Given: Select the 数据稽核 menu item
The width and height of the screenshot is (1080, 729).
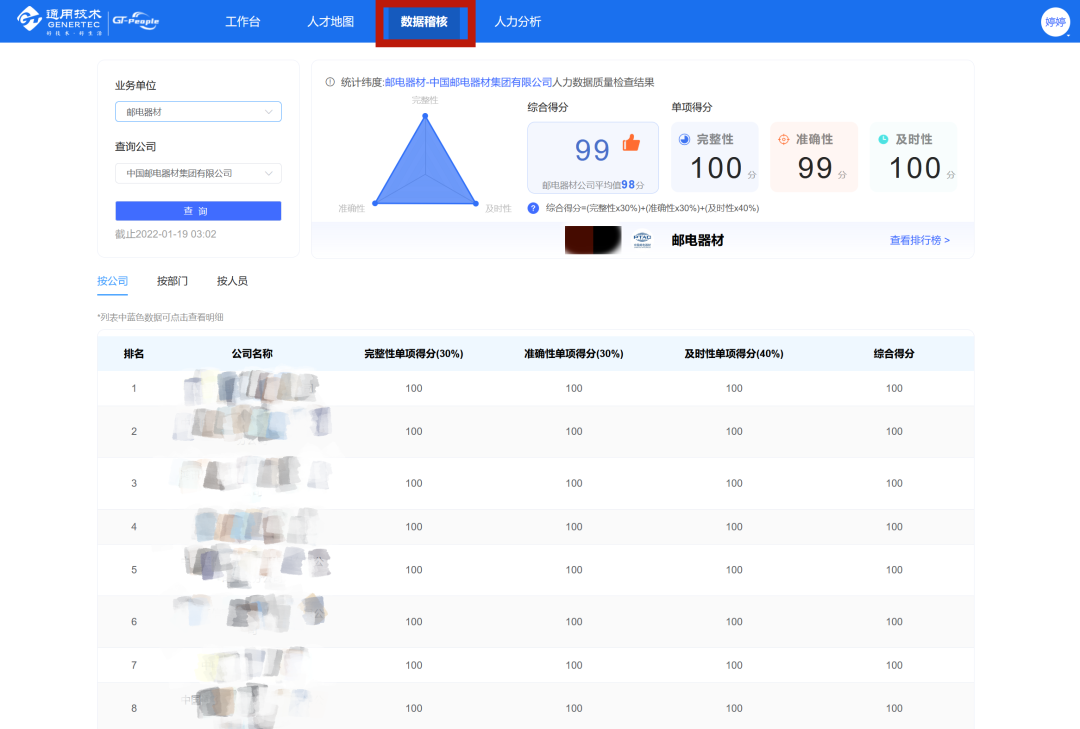Looking at the screenshot, I should click(424, 21).
